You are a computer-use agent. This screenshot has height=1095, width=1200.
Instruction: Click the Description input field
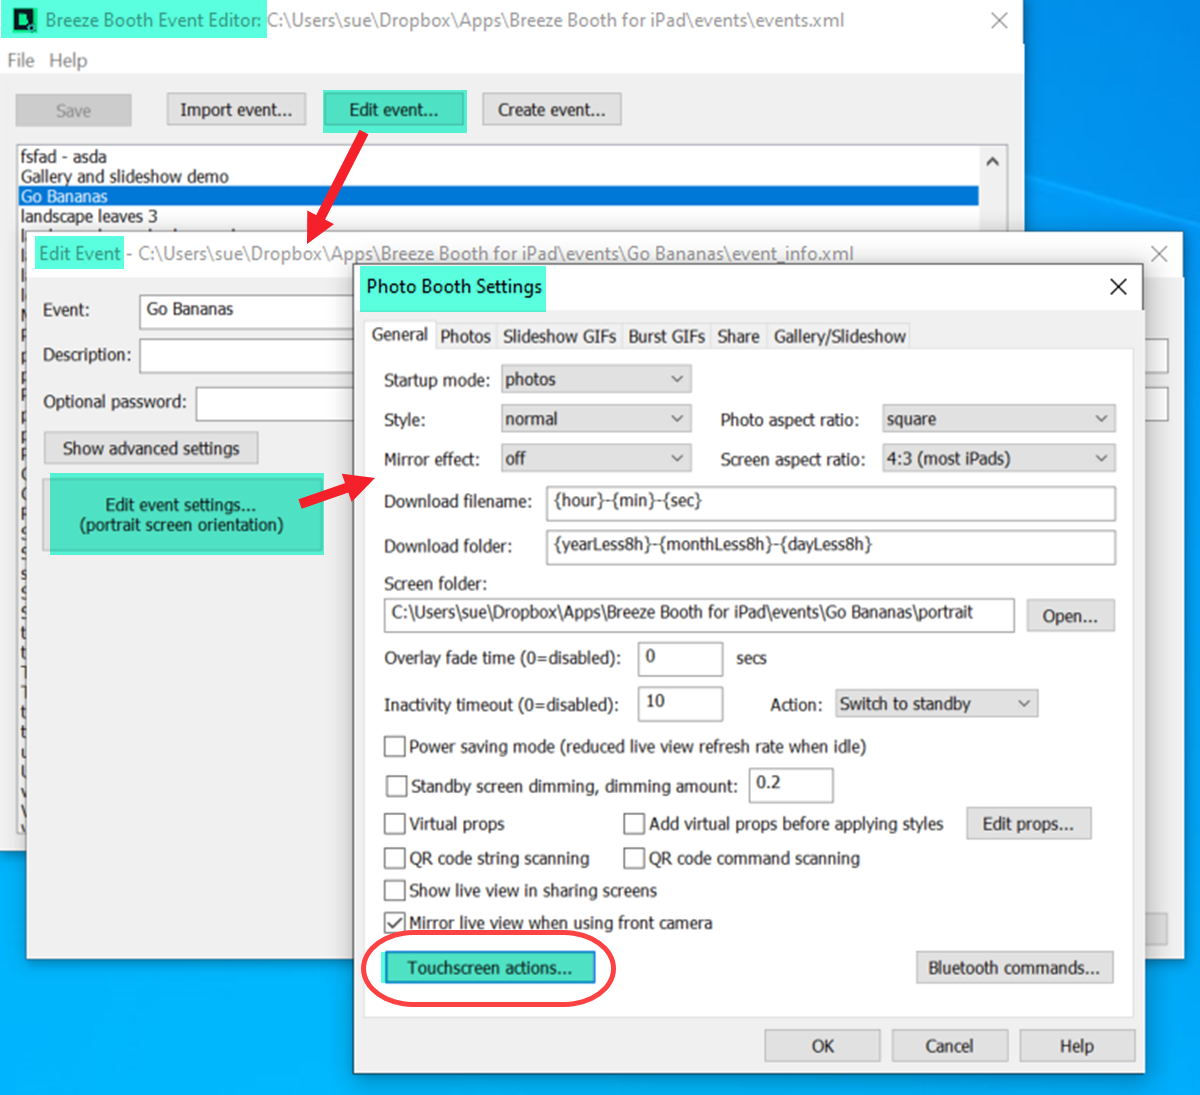click(247, 355)
